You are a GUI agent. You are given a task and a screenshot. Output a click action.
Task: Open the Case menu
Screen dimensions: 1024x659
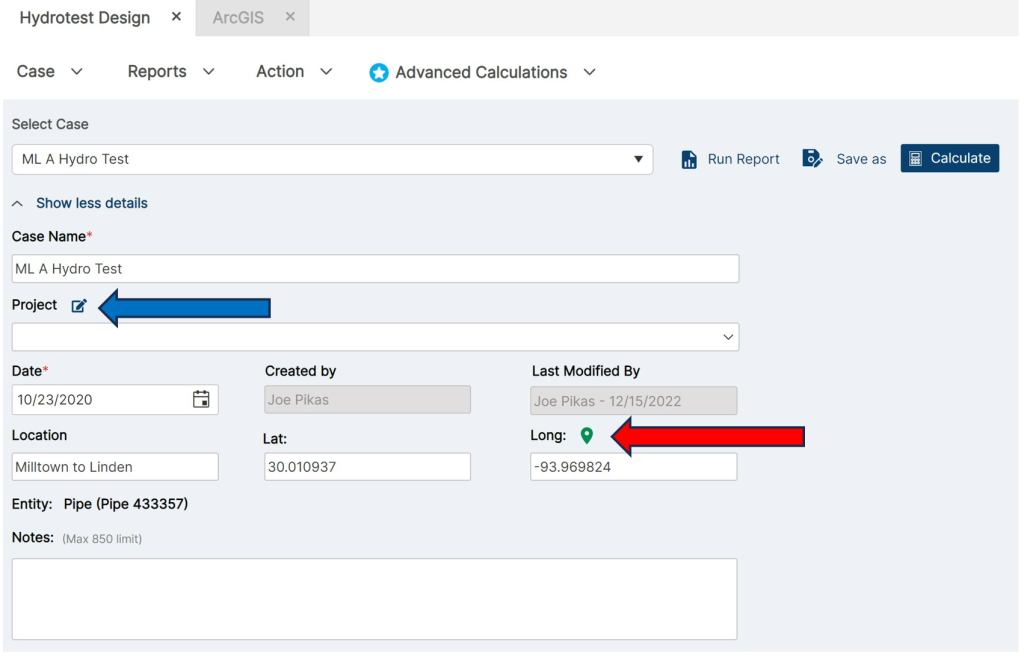(50, 71)
